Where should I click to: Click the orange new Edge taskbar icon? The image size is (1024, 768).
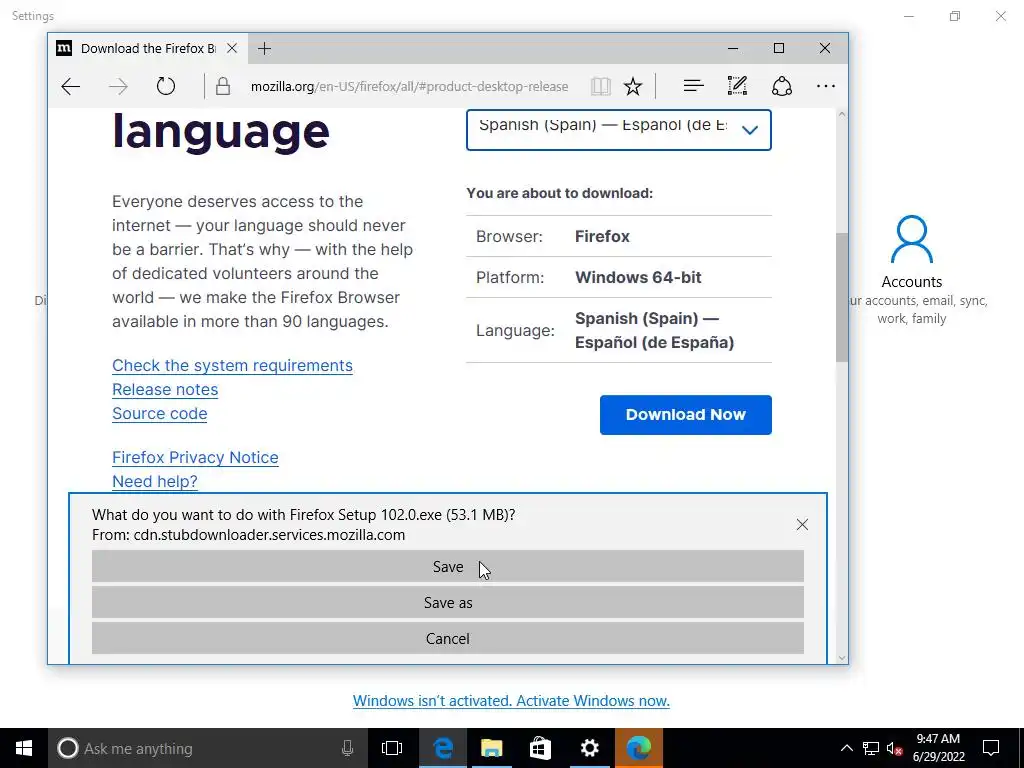(x=638, y=748)
